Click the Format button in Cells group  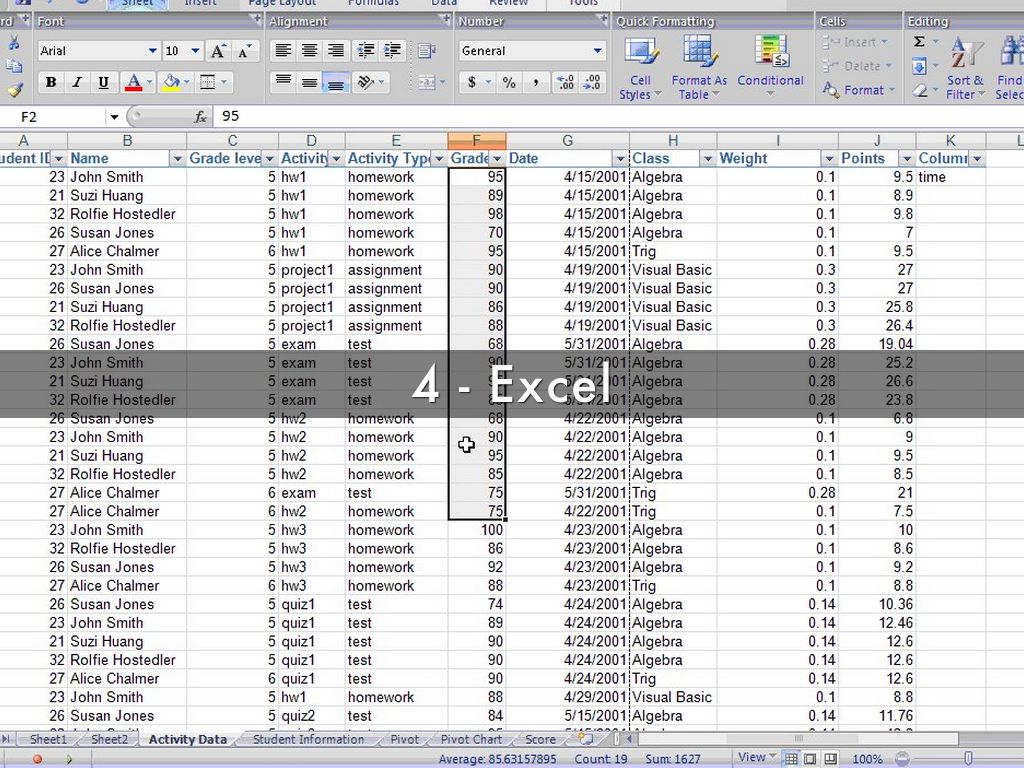(854, 90)
